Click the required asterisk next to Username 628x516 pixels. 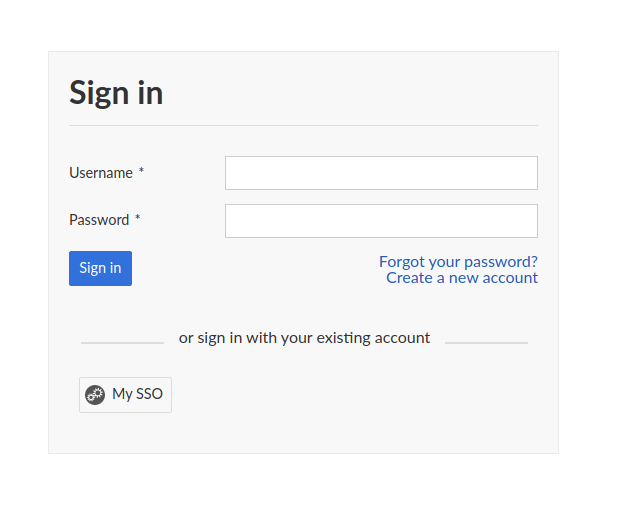[141, 172]
